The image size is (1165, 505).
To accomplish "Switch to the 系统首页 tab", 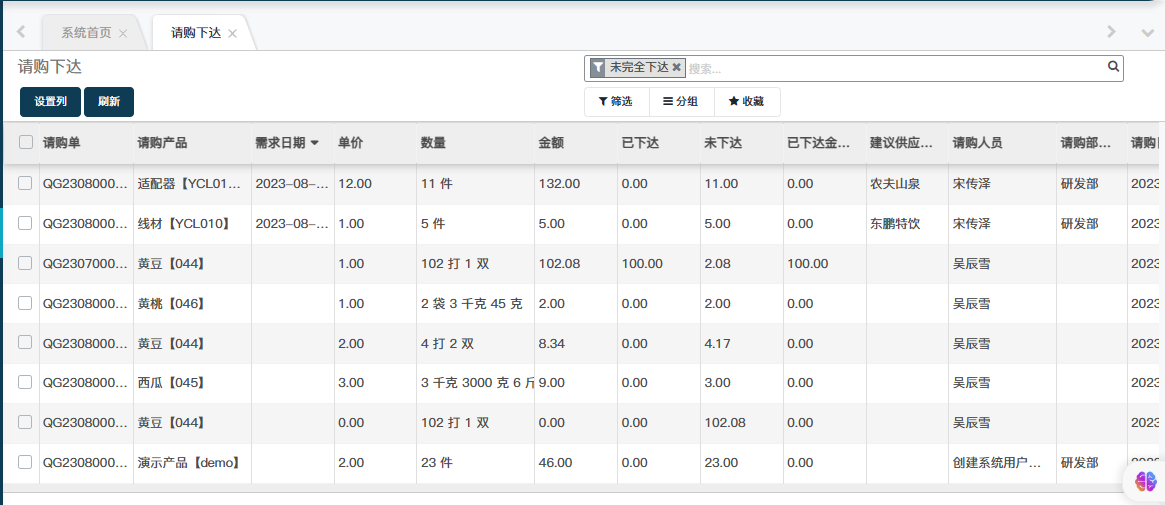I will click(x=86, y=33).
